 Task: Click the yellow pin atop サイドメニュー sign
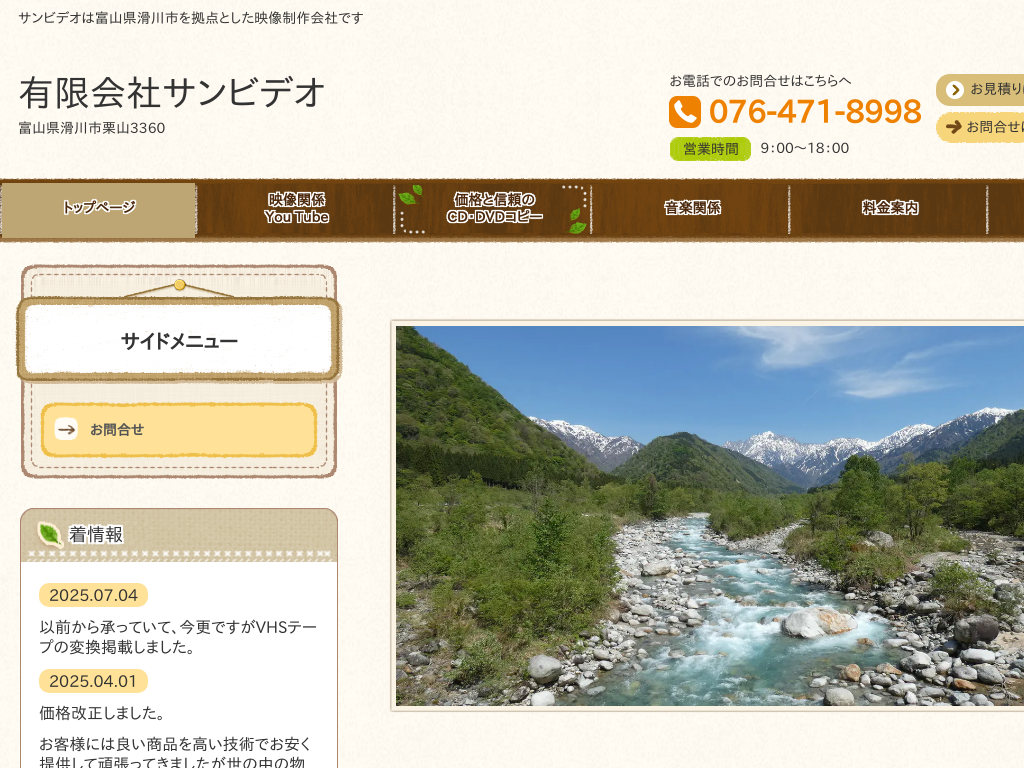[x=180, y=285]
